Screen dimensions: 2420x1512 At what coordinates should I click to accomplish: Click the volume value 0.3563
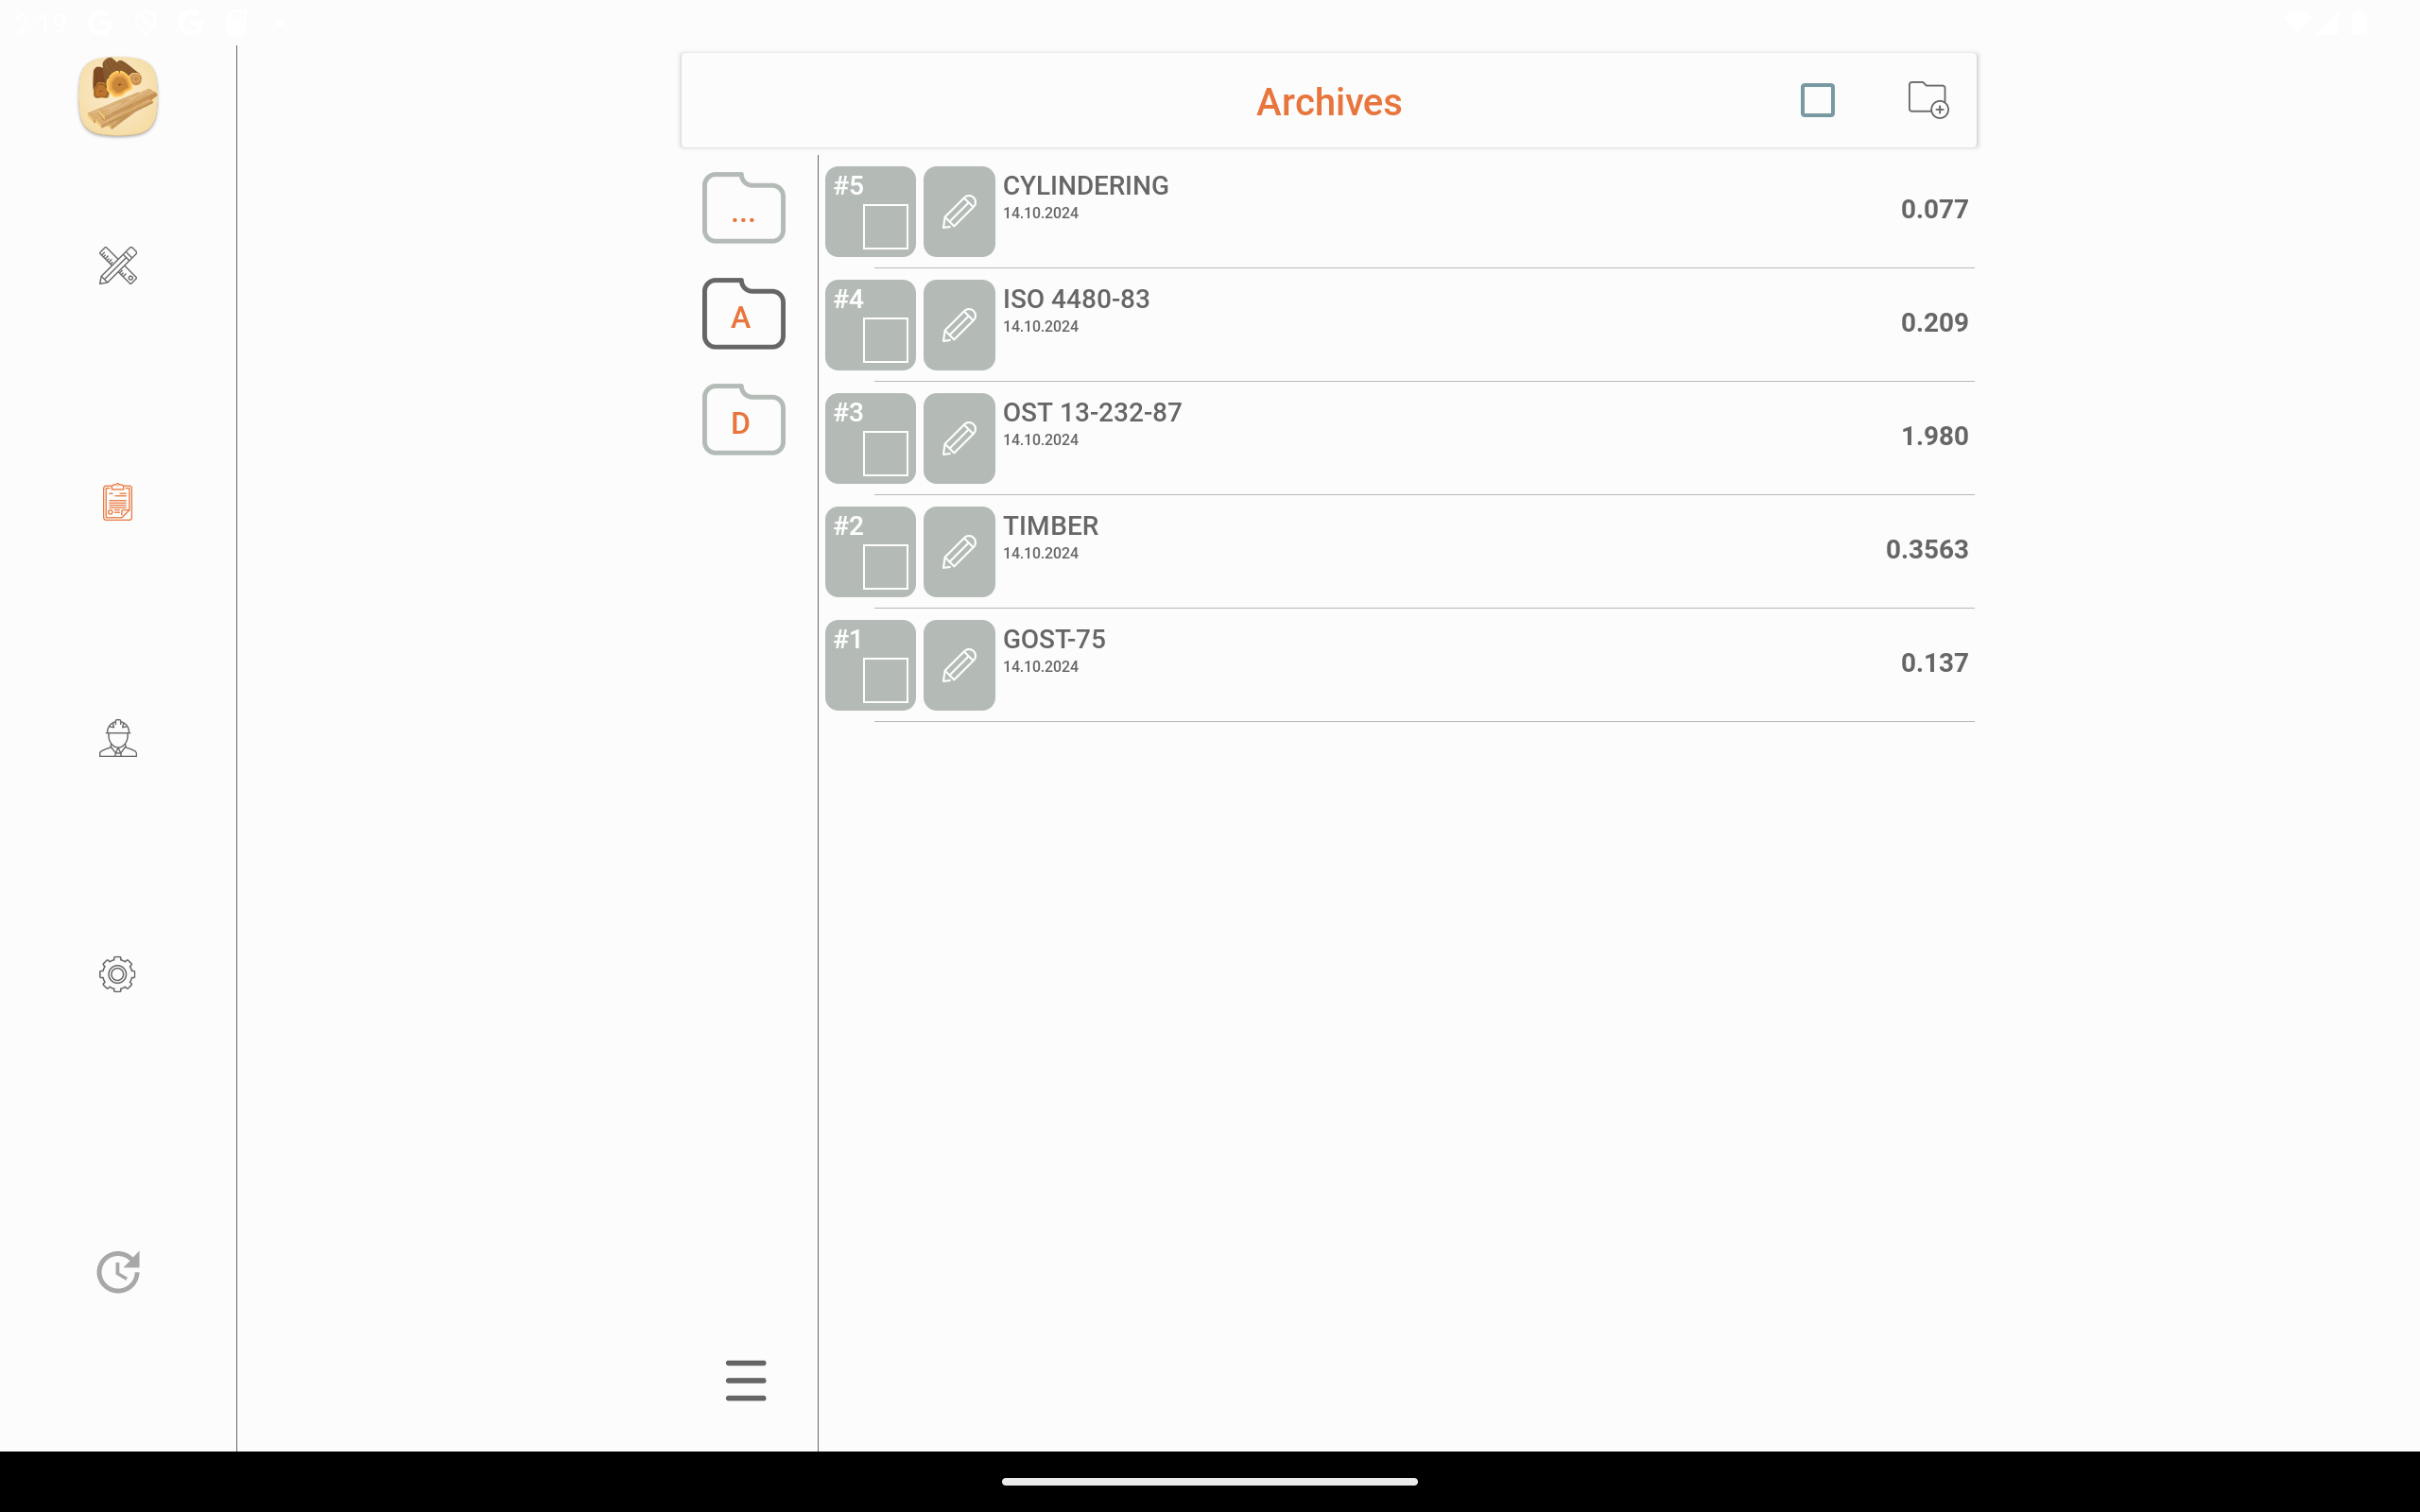pyautogui.click(x=1927, y=549)
